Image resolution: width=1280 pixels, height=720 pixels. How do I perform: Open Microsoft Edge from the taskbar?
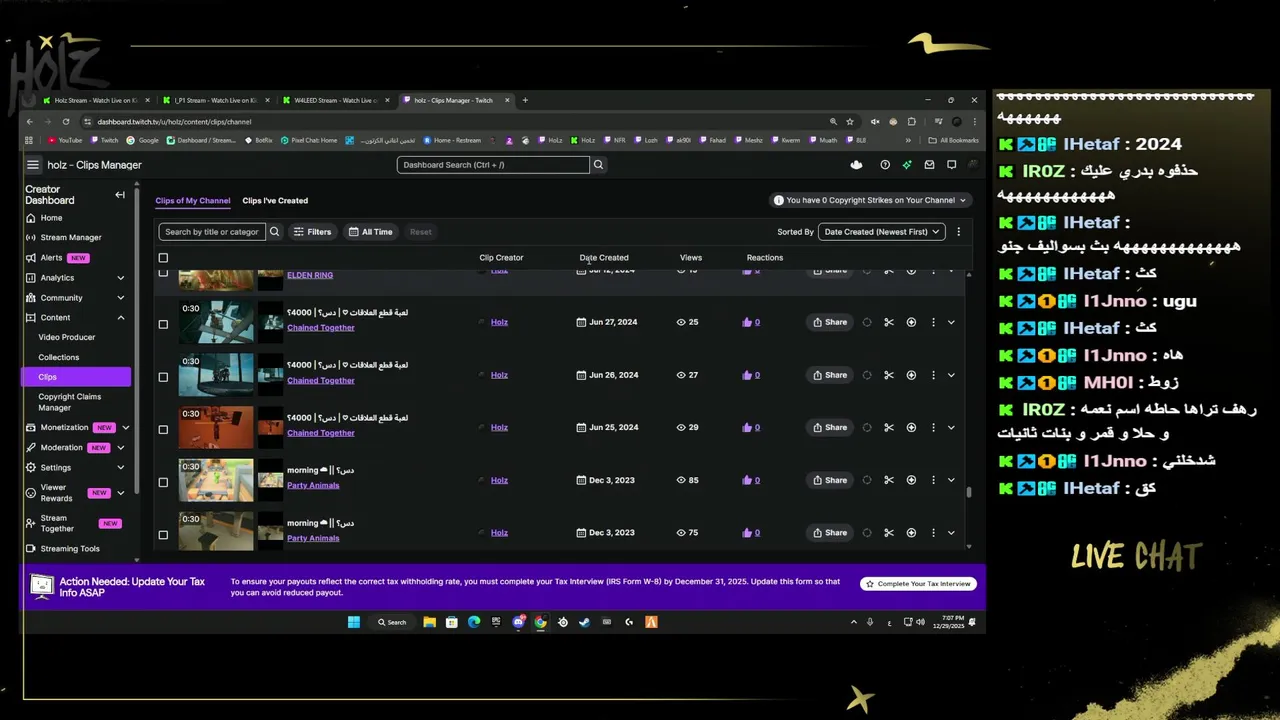474,622
